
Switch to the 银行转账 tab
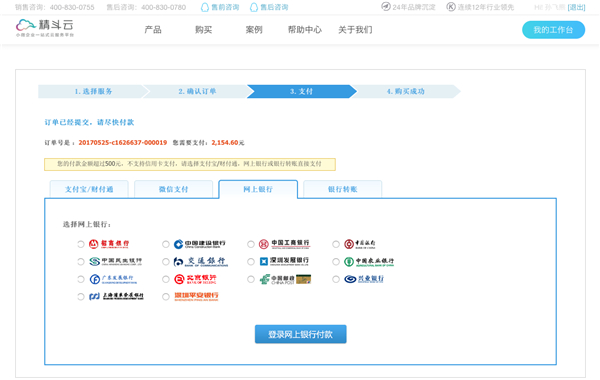click(342, 189)
